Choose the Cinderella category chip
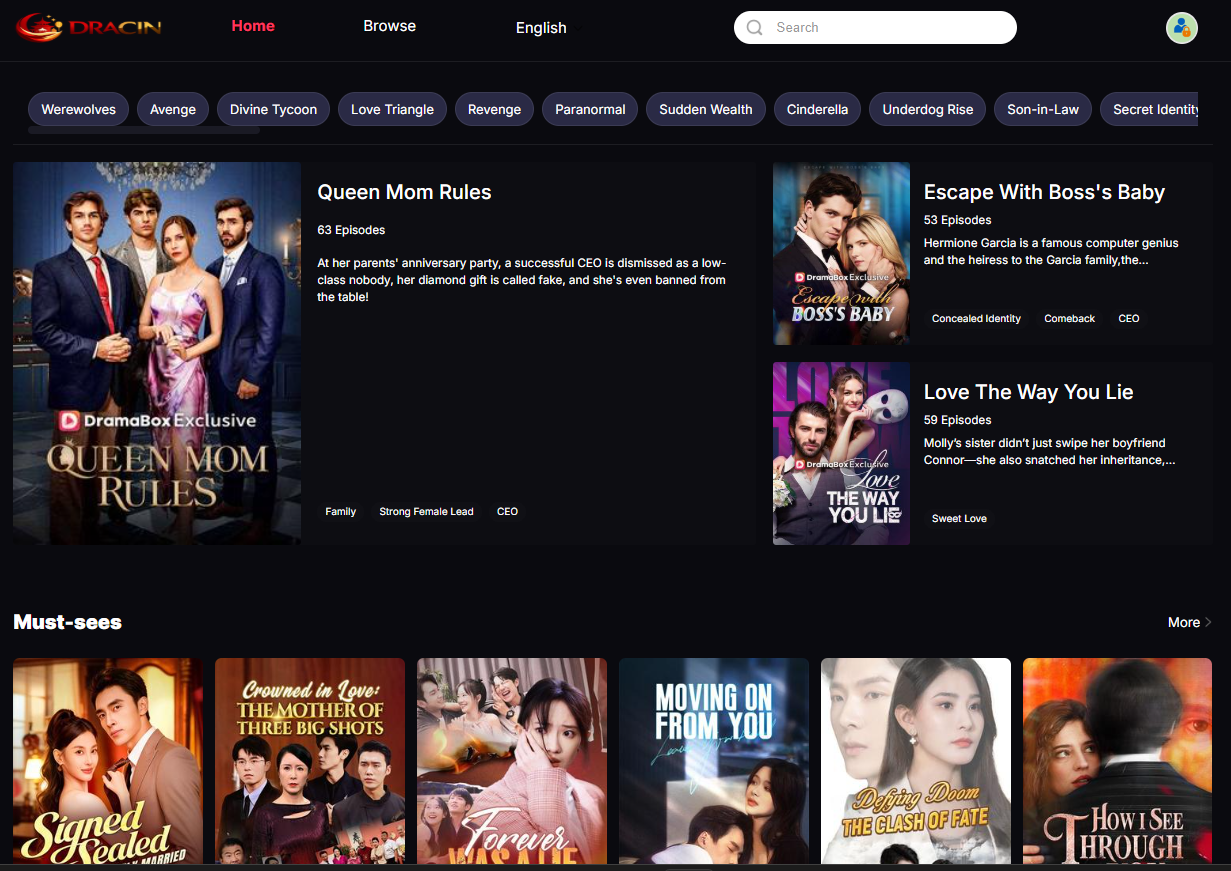 pyautogui.click(x=817, y=110)
